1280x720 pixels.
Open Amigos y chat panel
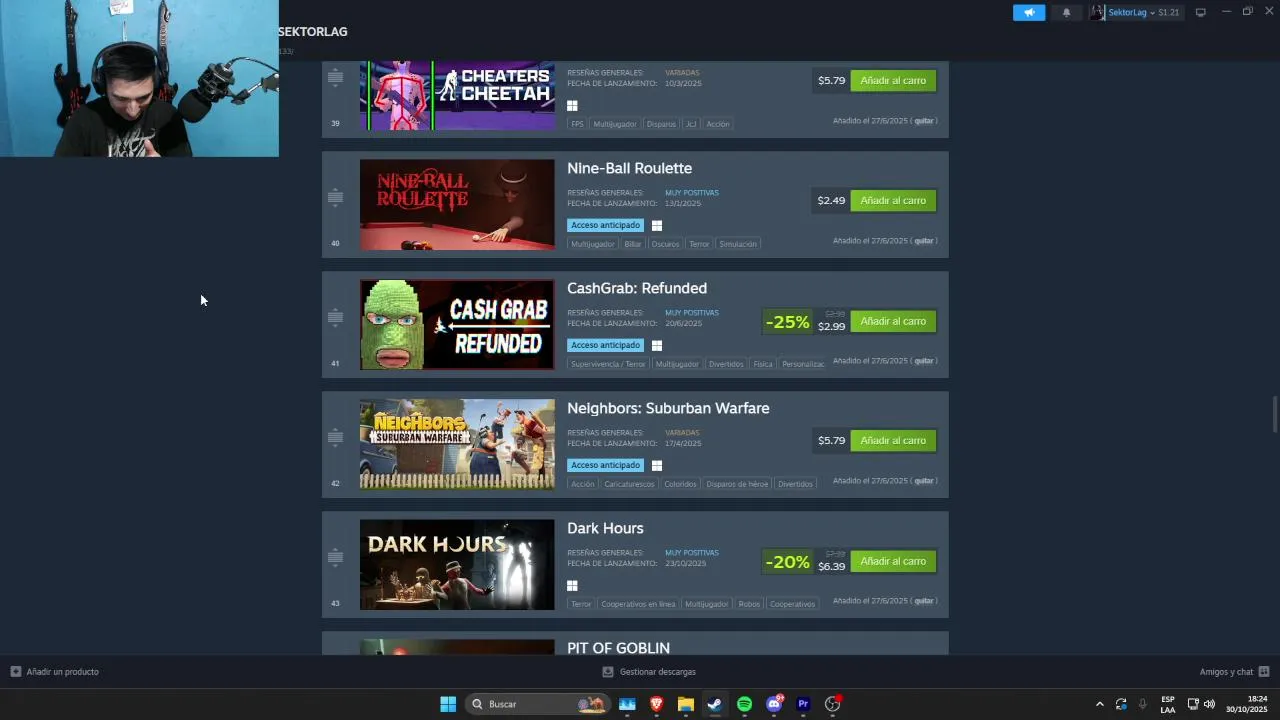pyautogui.click(x=1234, y=672)
